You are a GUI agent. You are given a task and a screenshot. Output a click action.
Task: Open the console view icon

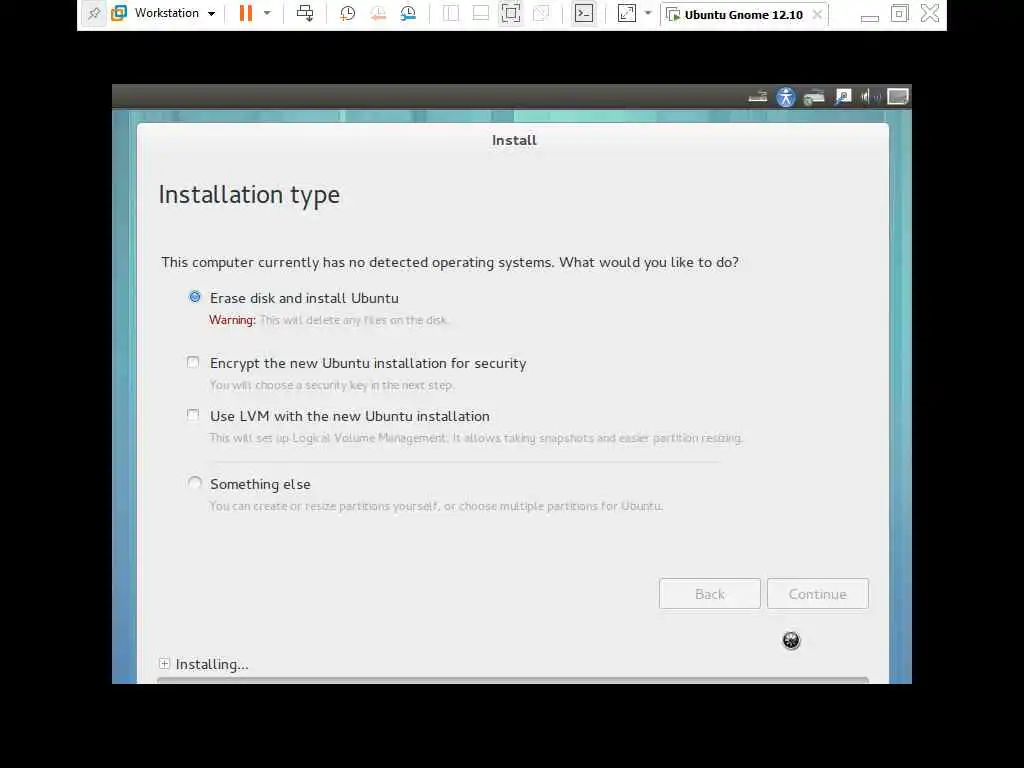584,13
